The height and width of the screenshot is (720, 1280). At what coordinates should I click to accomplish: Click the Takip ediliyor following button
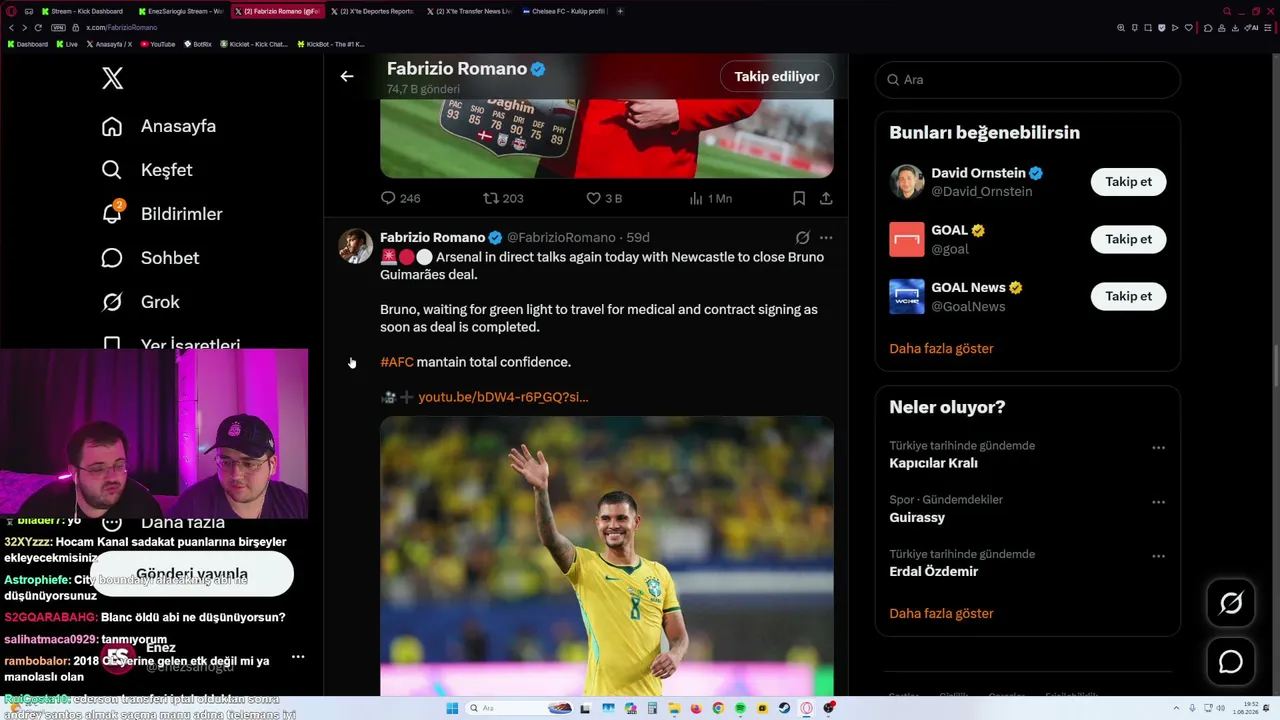pos(777,76)
